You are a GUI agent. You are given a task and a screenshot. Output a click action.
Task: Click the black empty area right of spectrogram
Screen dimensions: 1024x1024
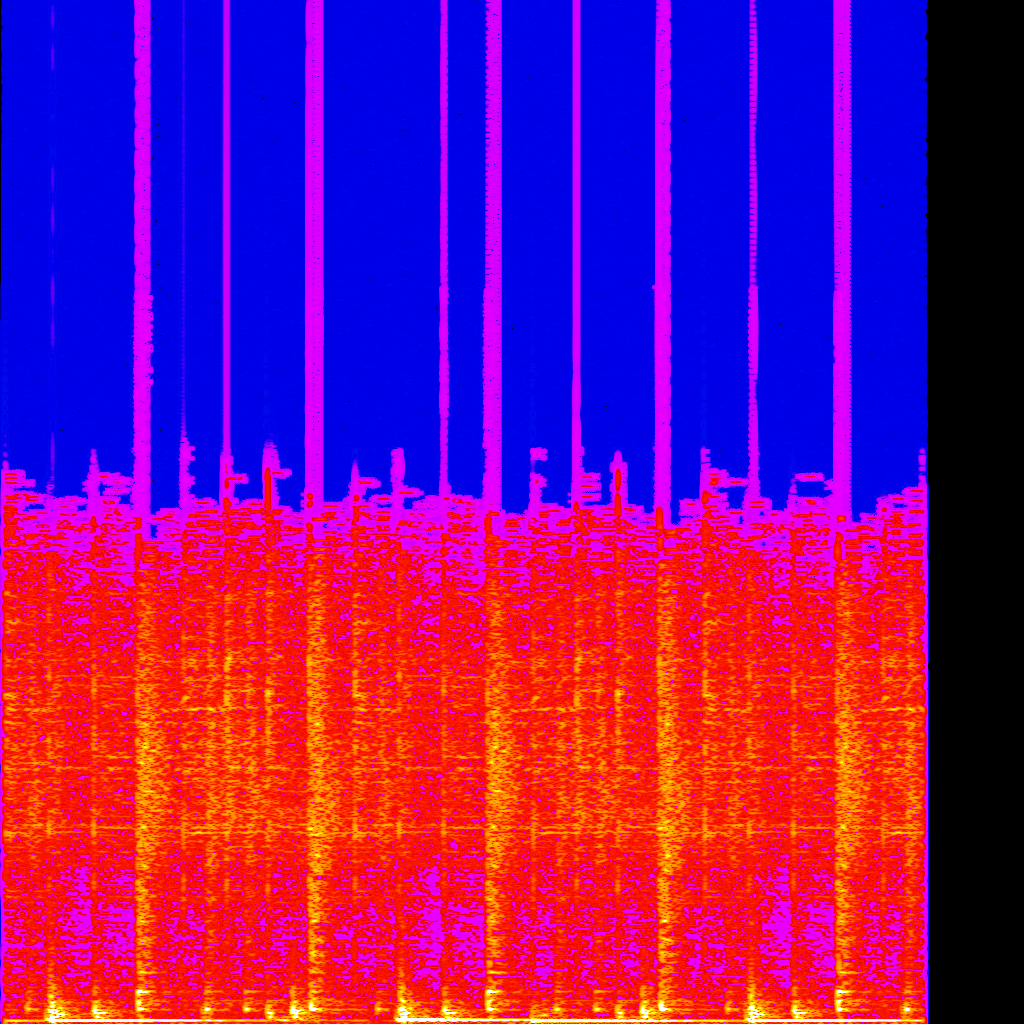[x=976, y=500]
